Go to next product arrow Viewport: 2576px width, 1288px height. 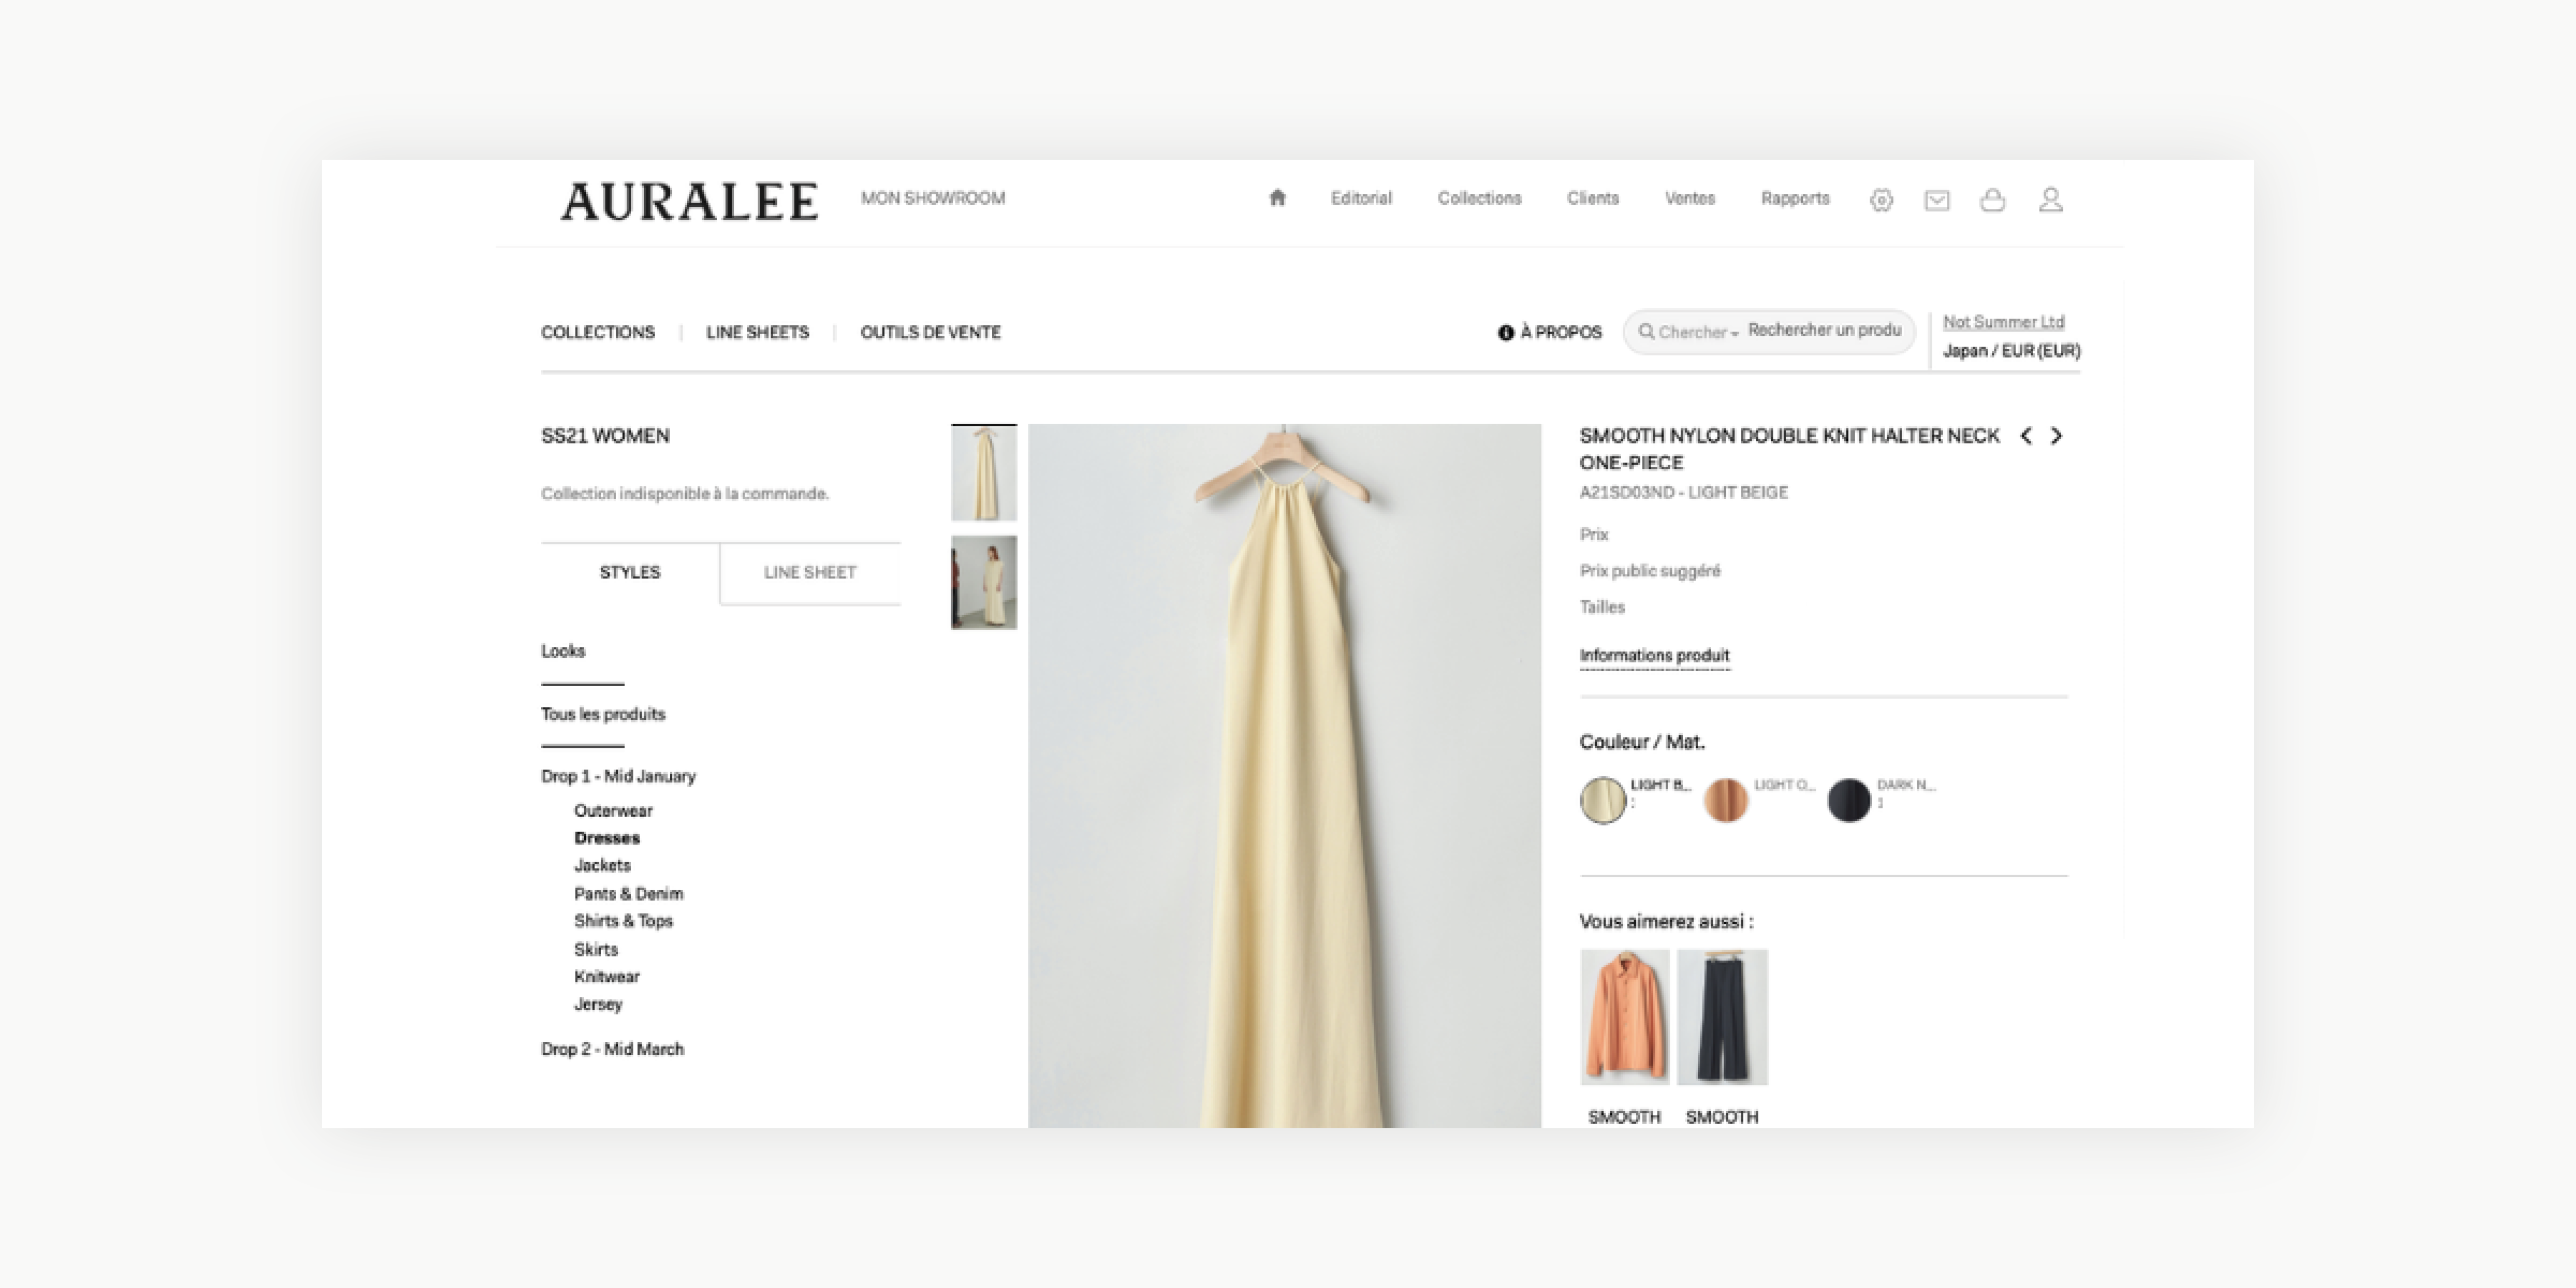point(2056,436)
